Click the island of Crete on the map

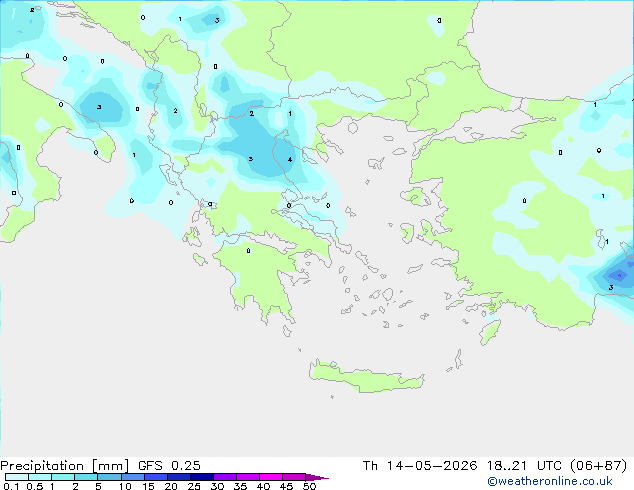366,376
